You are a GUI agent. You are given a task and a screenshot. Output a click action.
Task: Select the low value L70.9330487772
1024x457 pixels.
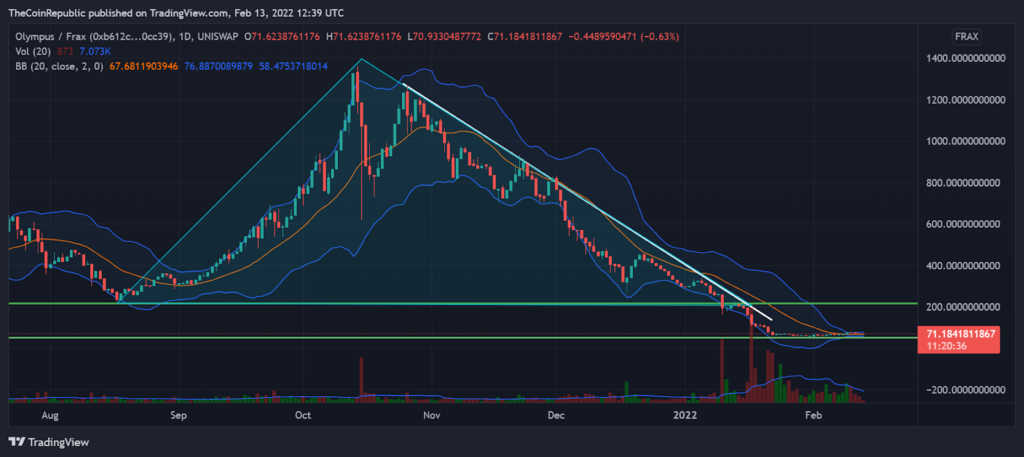click(443, 37)
